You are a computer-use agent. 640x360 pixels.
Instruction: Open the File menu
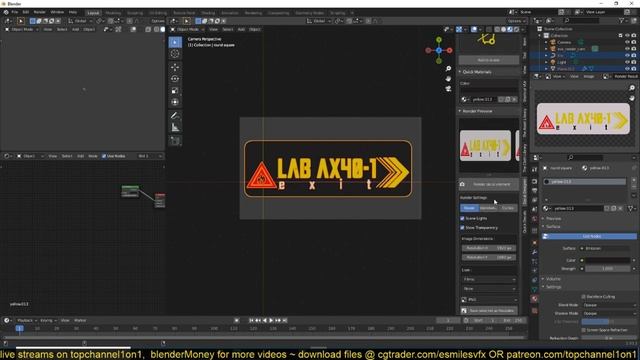[15, 12]
